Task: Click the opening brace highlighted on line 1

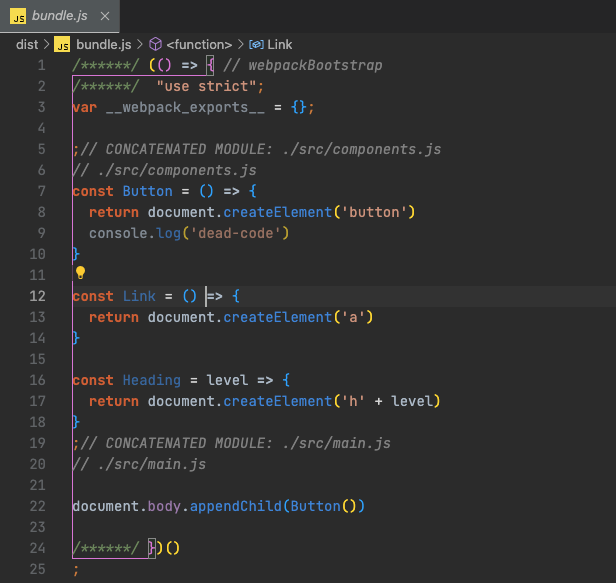Action: click(x=210, y=65)
